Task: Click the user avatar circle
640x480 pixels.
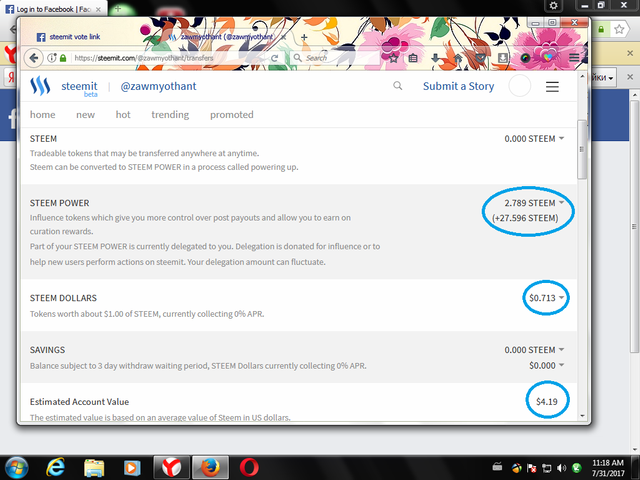Action: point(520,86)
